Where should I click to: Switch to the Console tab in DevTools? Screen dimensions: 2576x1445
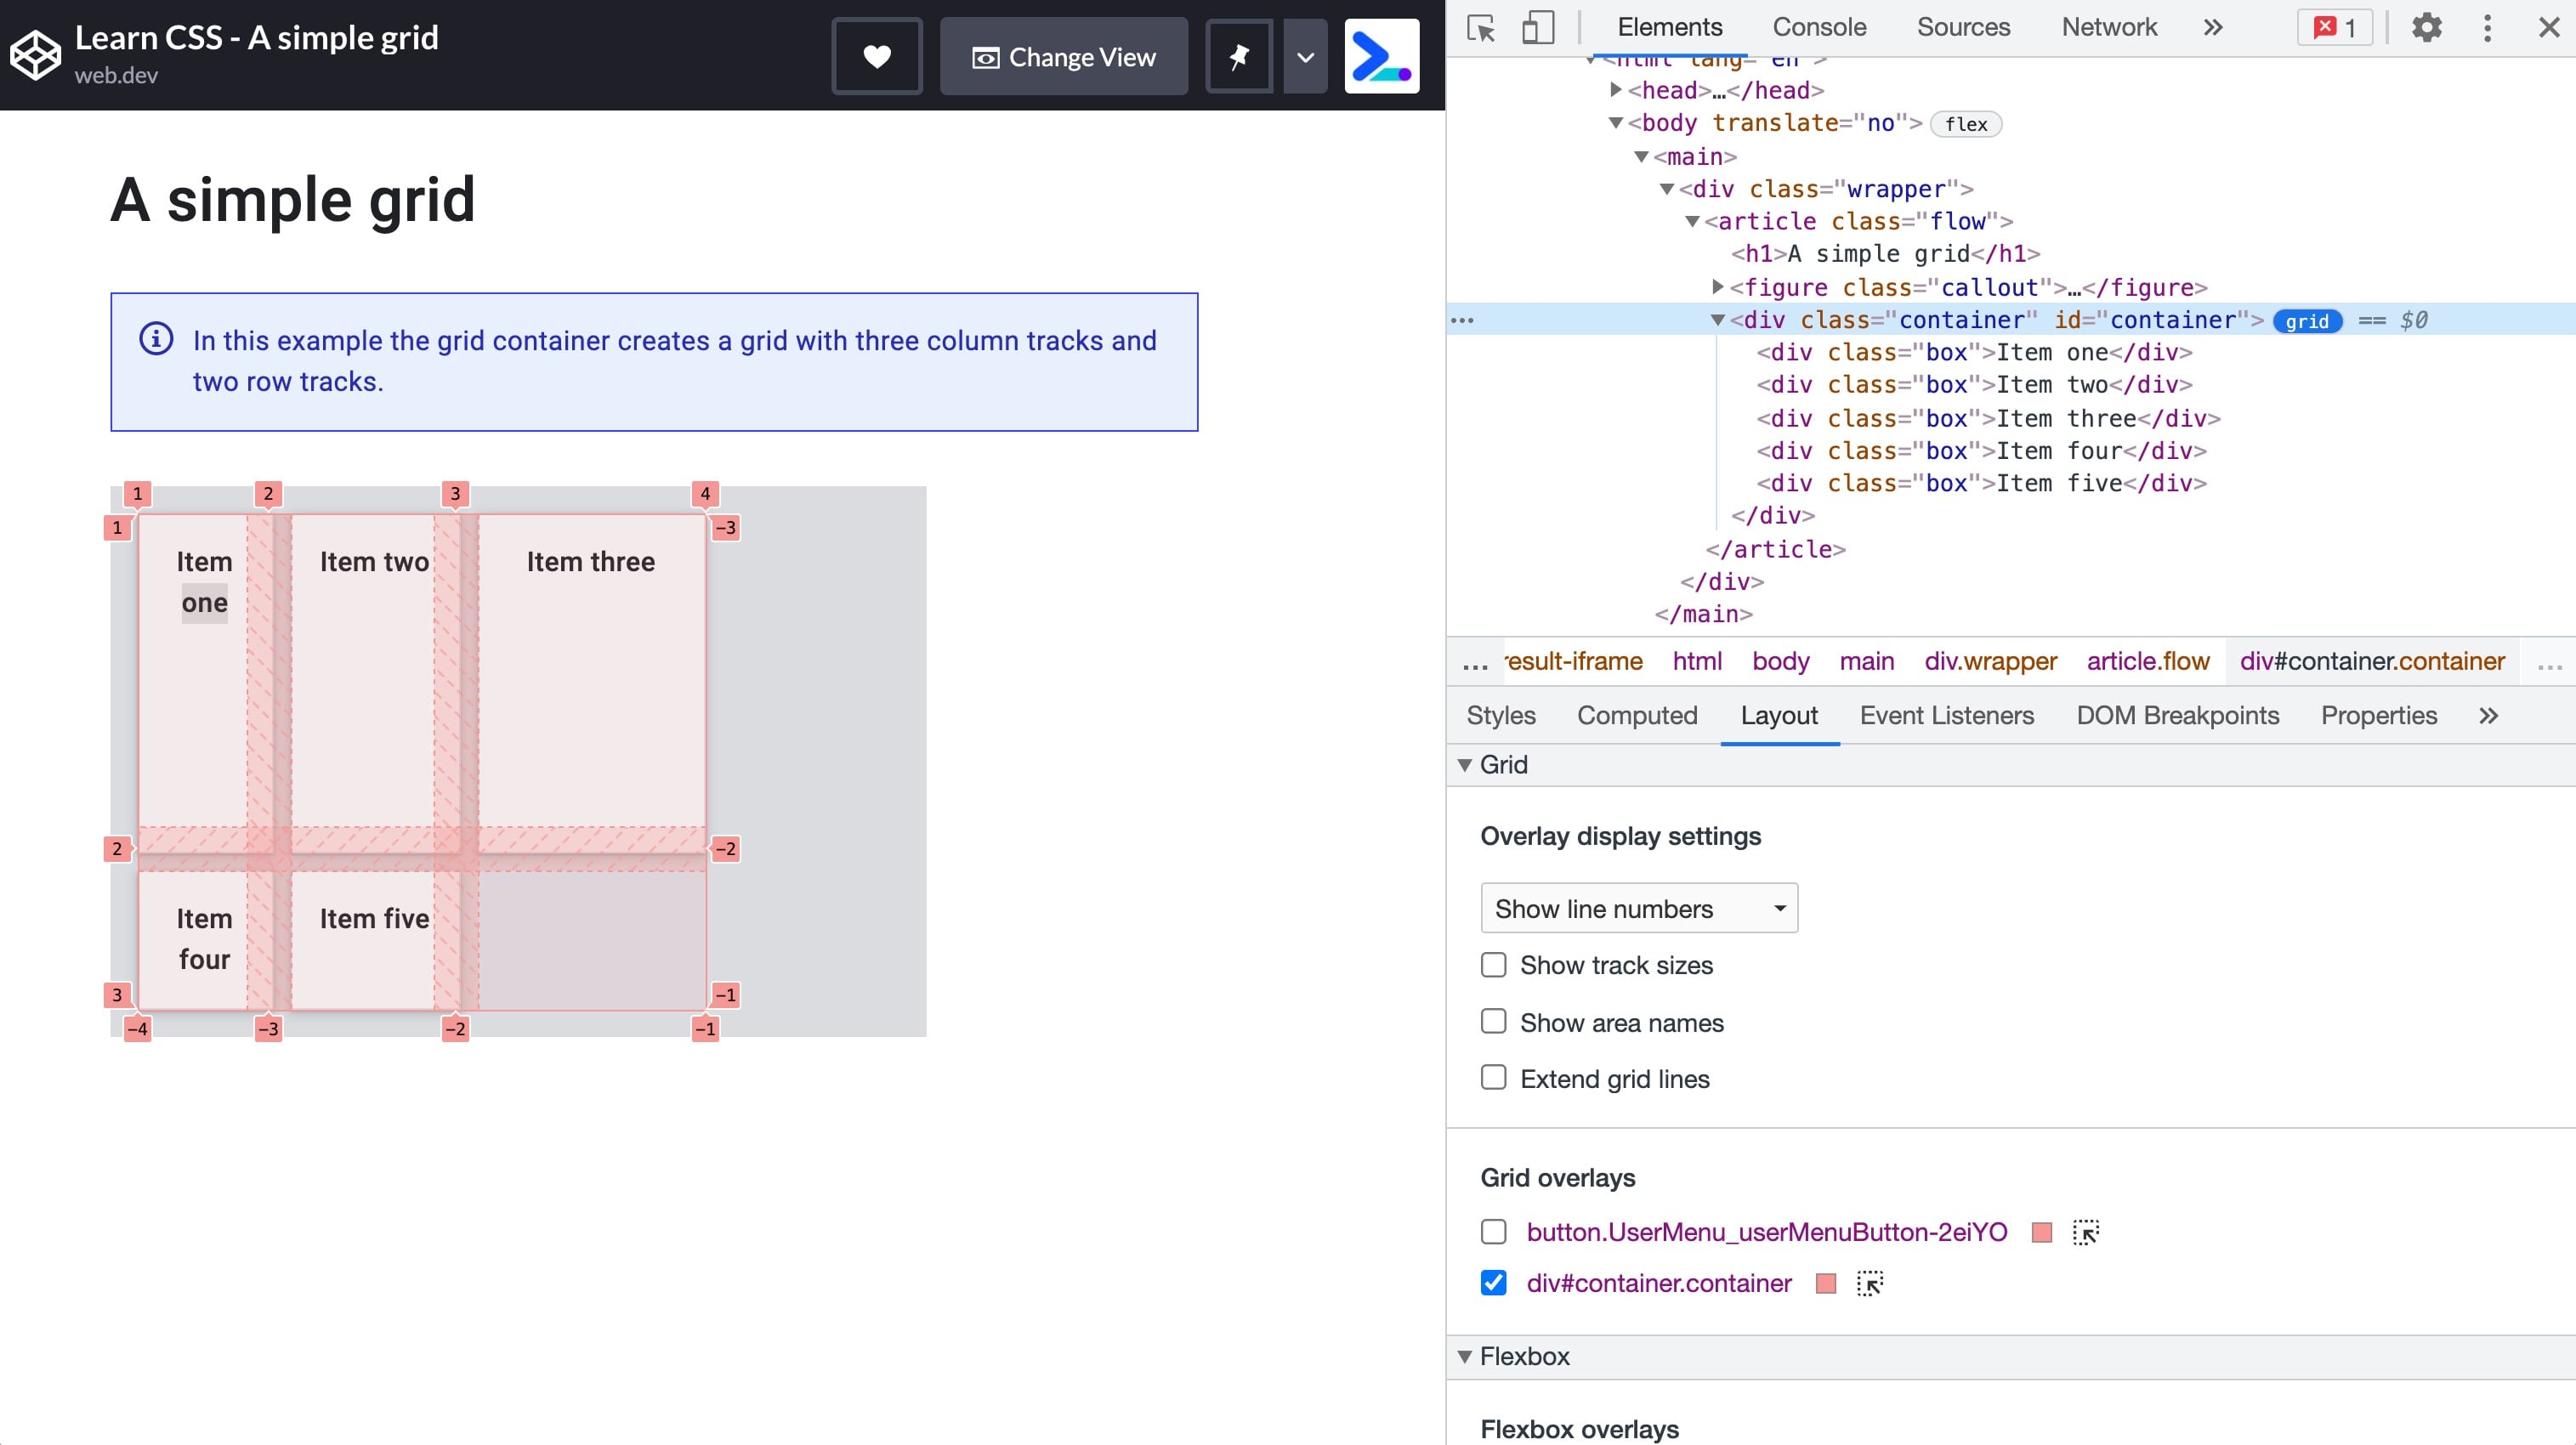(x=1819, y=26)
